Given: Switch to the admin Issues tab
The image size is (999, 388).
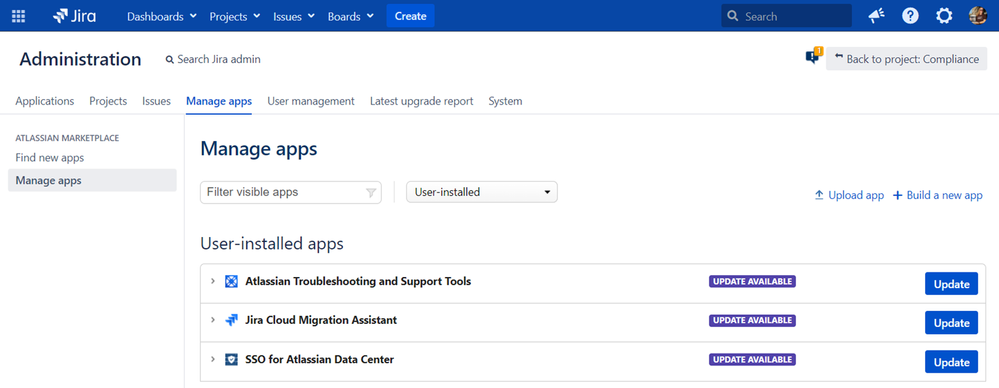Looking at the screenshot, I should 156,101.
